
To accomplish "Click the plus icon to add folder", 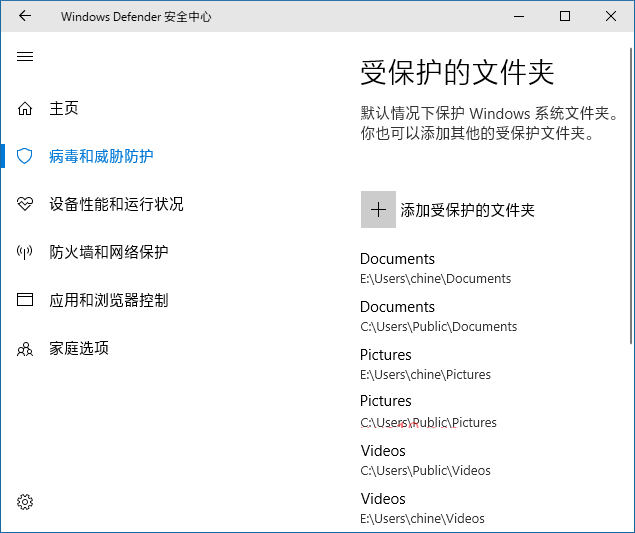I will pyautogui.click(x=378, y=210).
